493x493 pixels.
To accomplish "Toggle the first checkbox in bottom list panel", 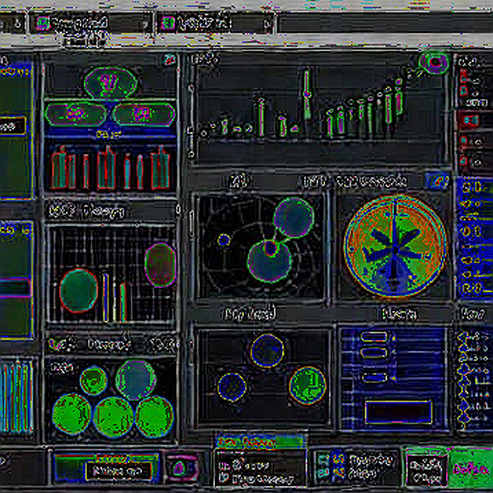I will pos(223,467).
